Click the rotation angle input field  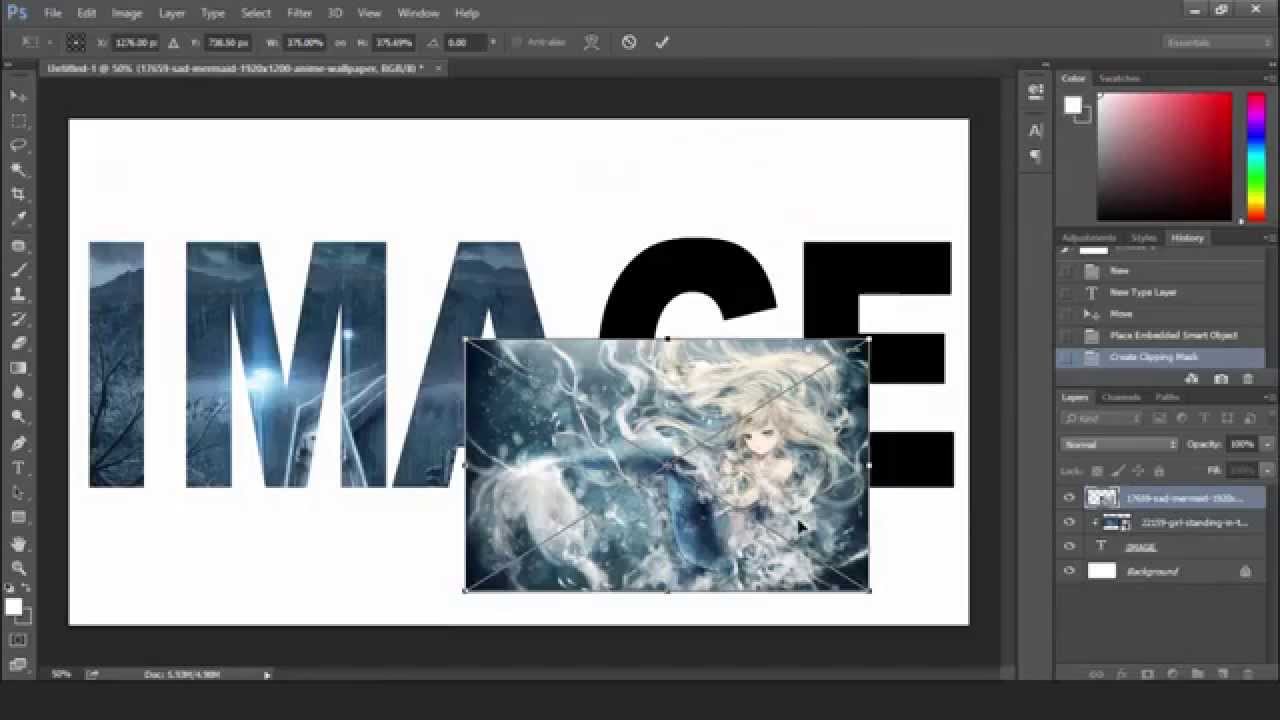pos(466,43)
